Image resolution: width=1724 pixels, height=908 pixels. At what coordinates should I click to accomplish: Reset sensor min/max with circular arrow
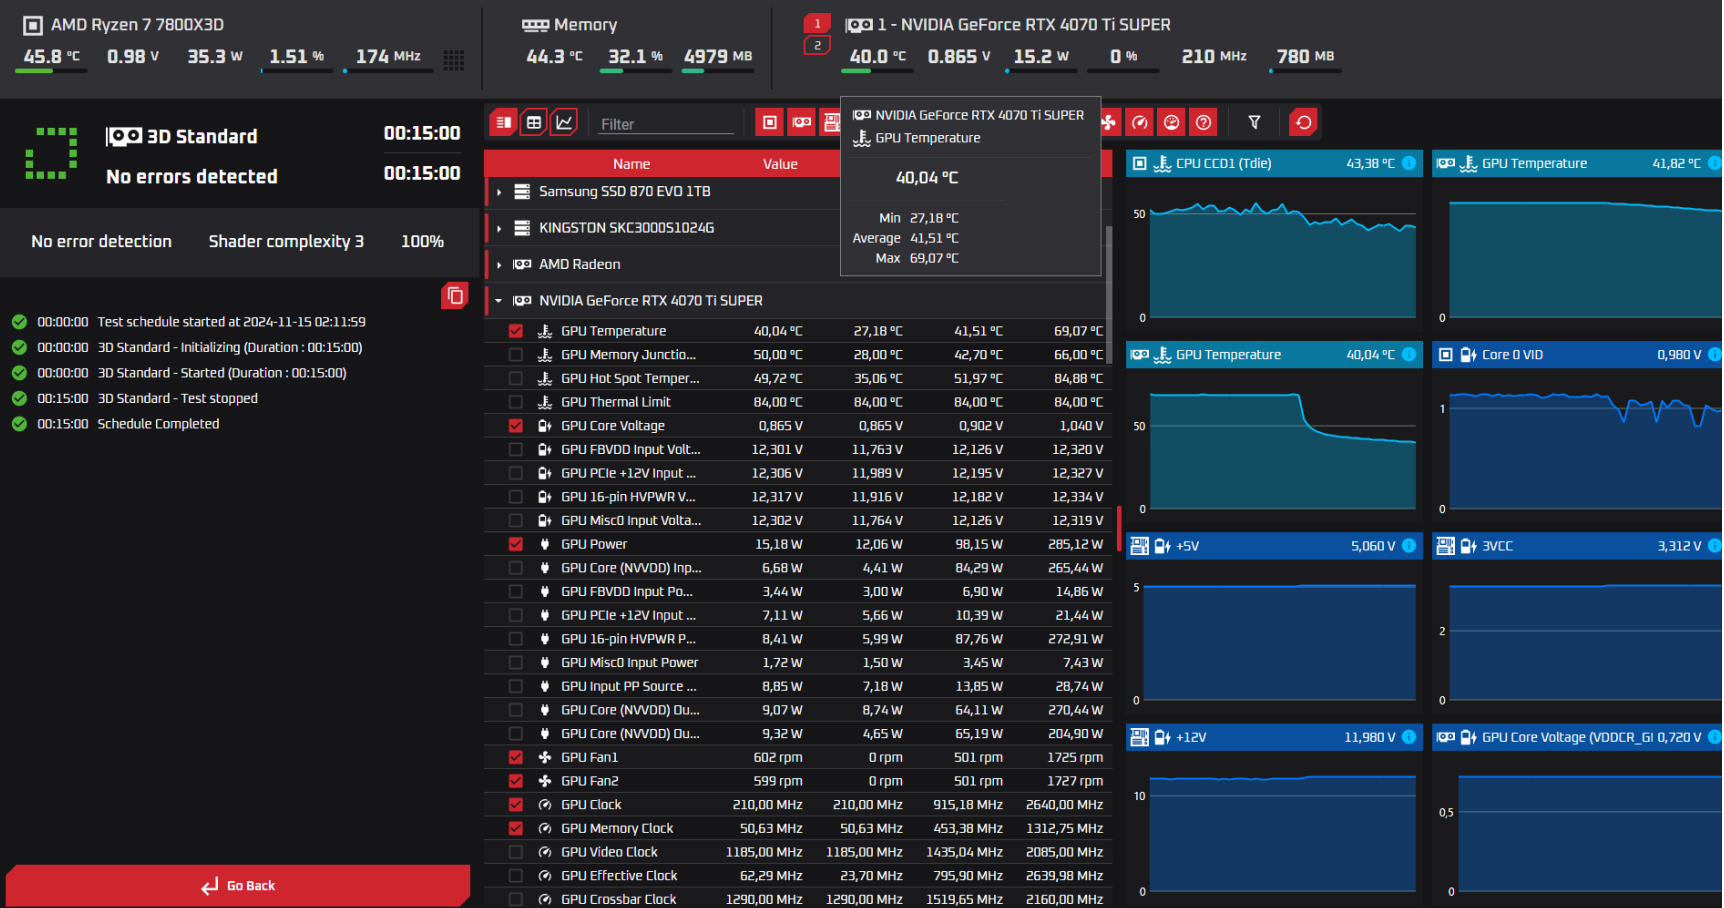1303,122
